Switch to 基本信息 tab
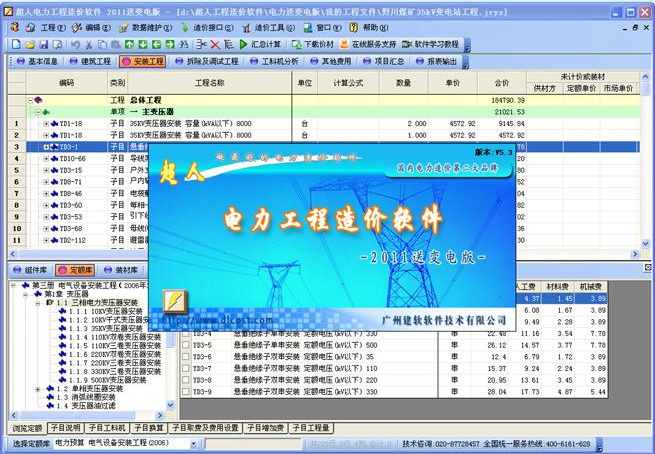The image size is (655, 454). 37,61
